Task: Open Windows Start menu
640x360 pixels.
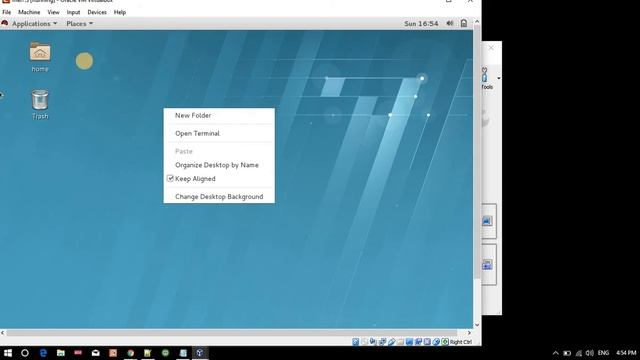Action: pos(7,353)
